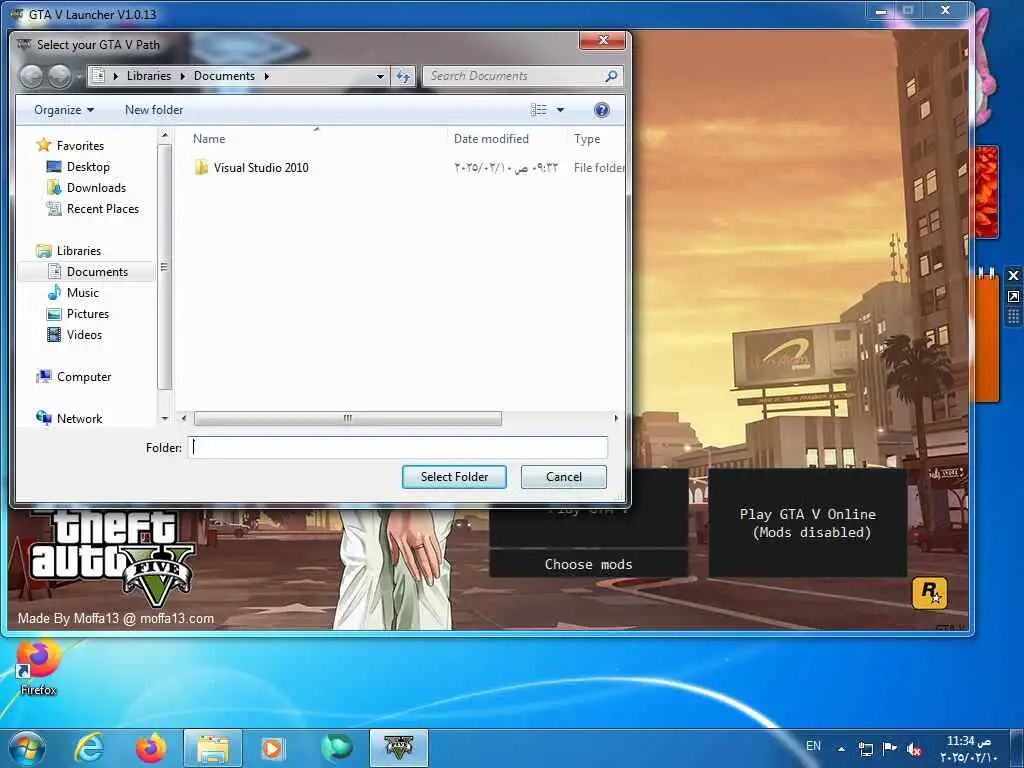Create a New folder
Image resolution: width=1024 pixels, height=768 pixels.
pos(154,110)
